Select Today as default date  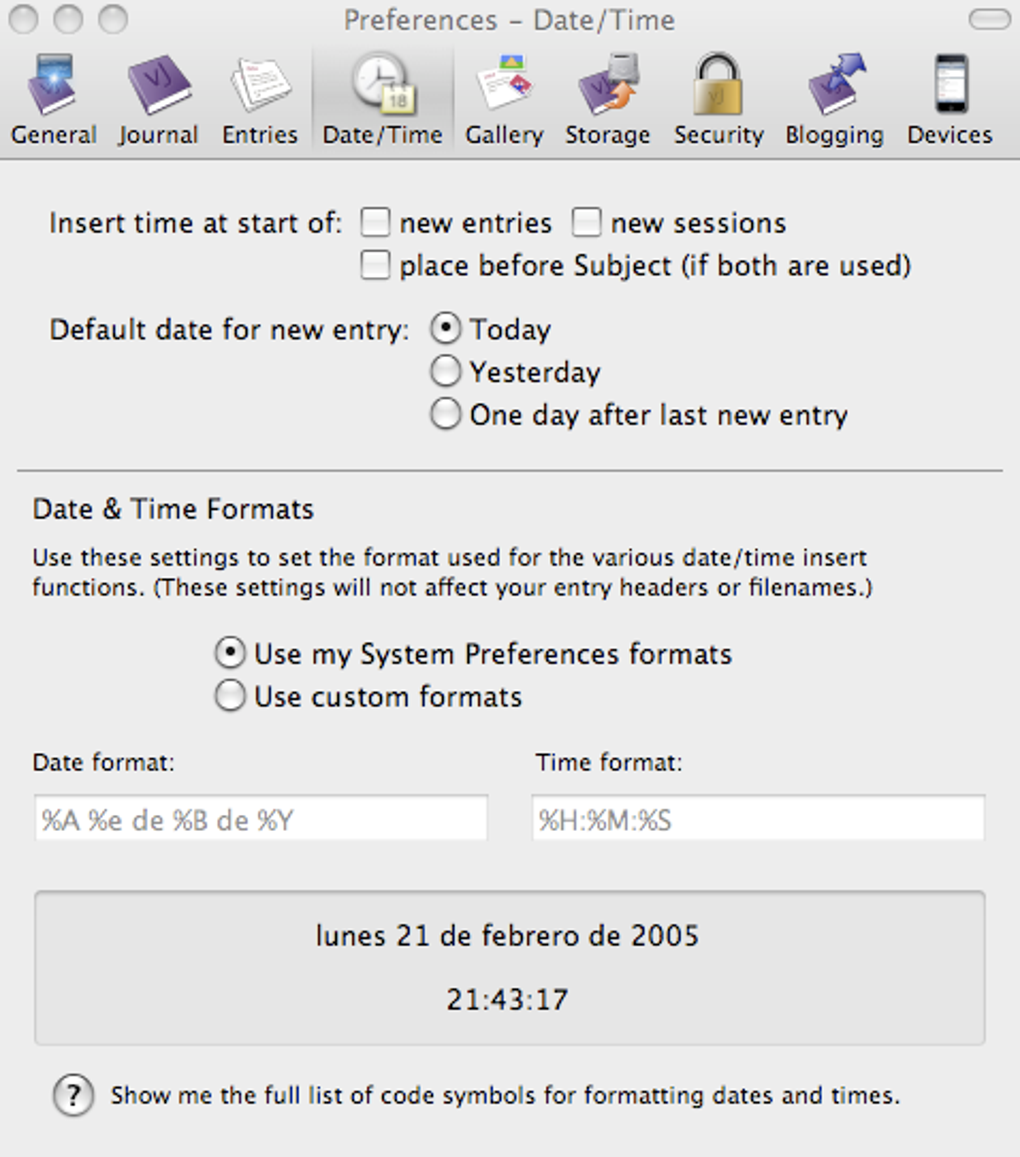click(446, 329)
